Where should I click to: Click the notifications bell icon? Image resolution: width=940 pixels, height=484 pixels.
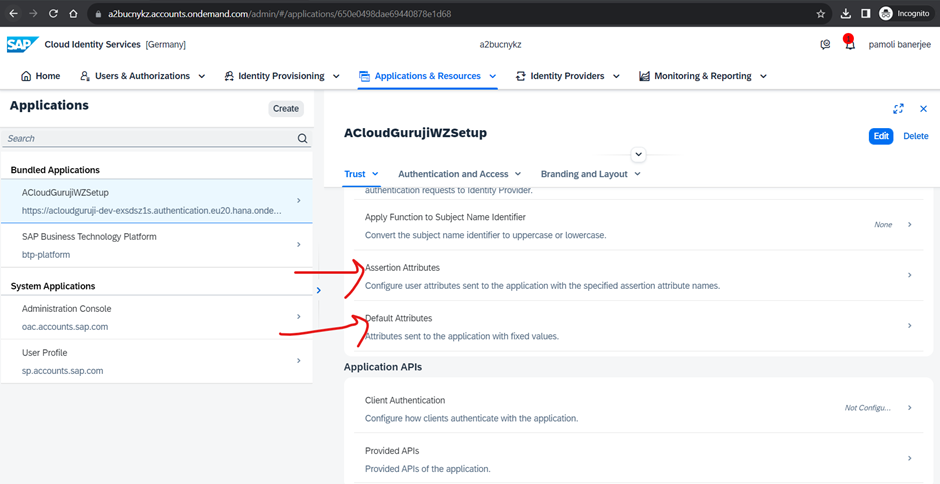(x=849, y=45)
